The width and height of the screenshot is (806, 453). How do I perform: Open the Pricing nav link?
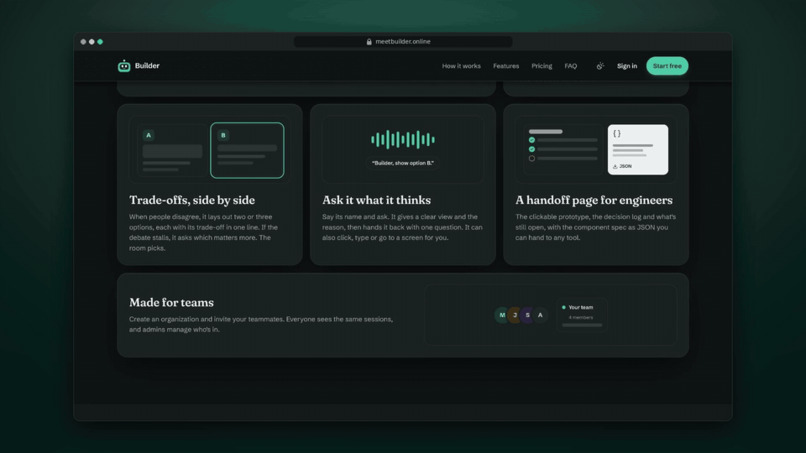541,66
